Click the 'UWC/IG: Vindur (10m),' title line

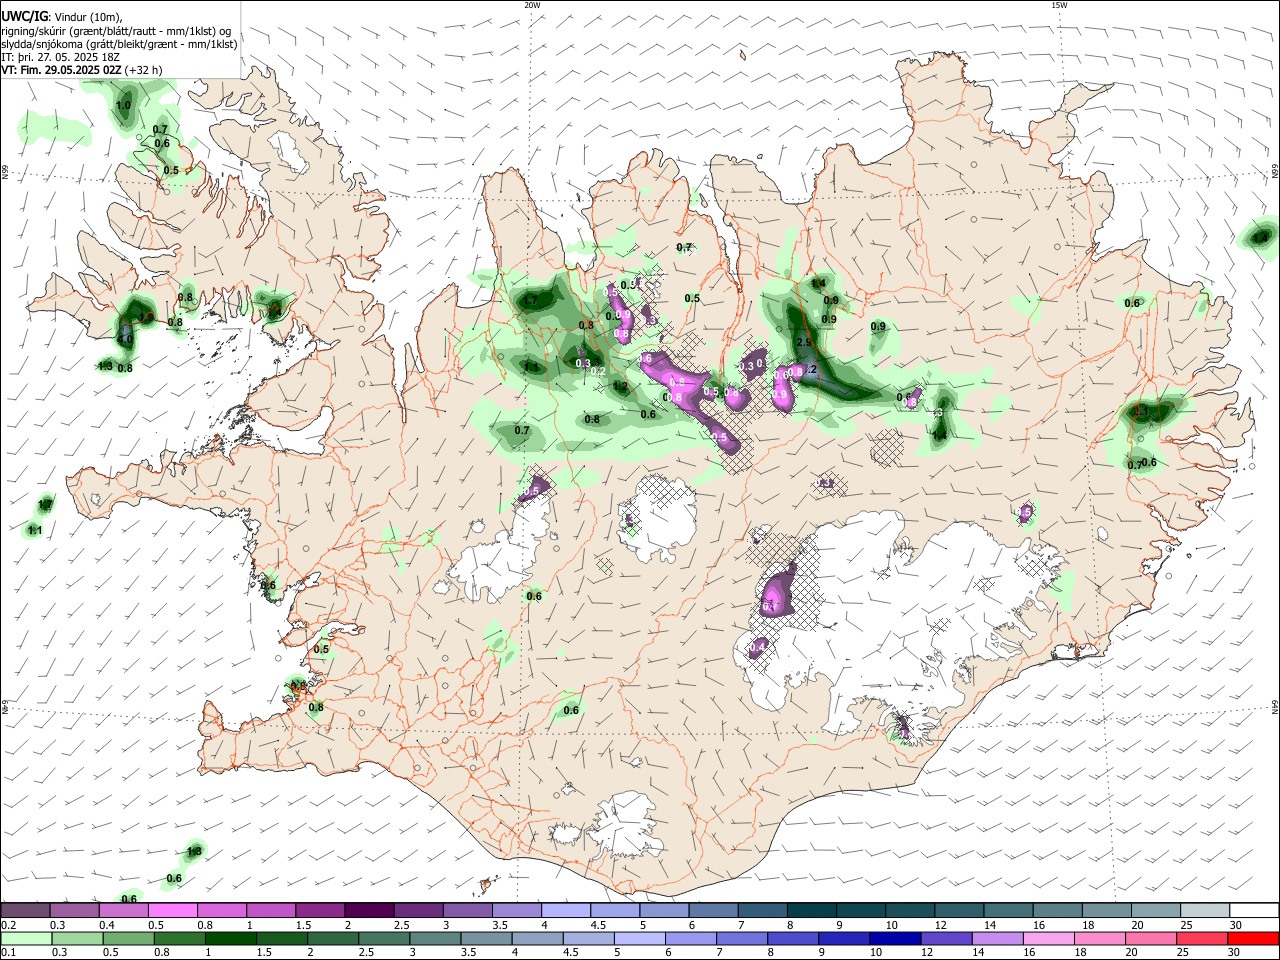coord(62,17)
